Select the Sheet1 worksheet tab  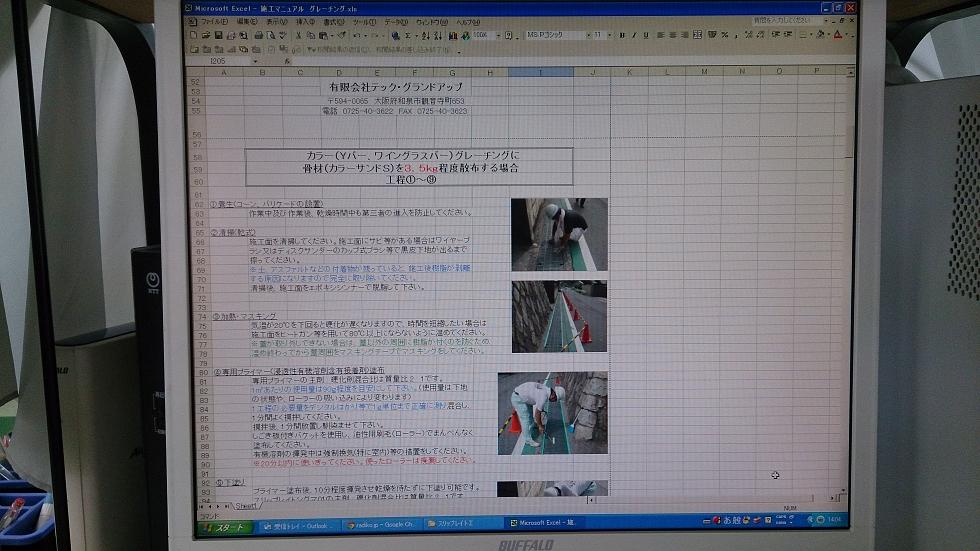tap(246, 506)
